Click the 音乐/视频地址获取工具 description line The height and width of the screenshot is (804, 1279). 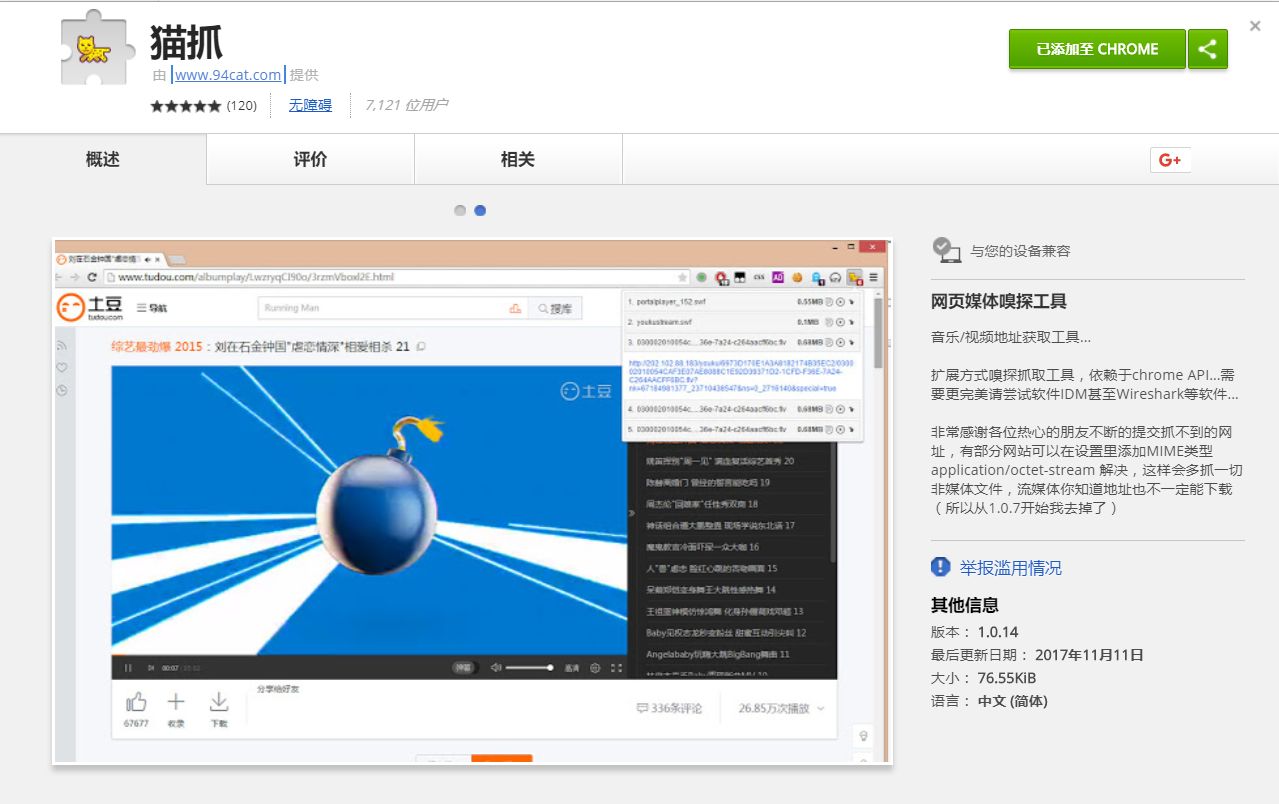tap(1011, 338)
